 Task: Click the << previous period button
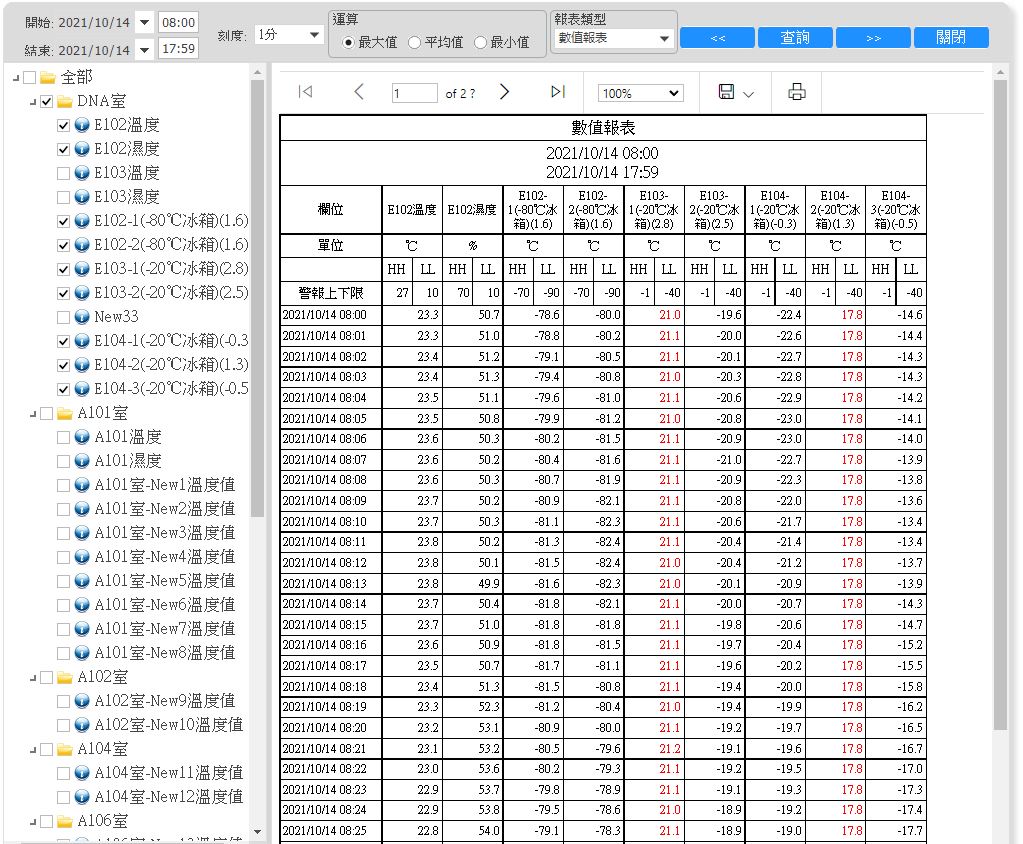click(717, 37)
